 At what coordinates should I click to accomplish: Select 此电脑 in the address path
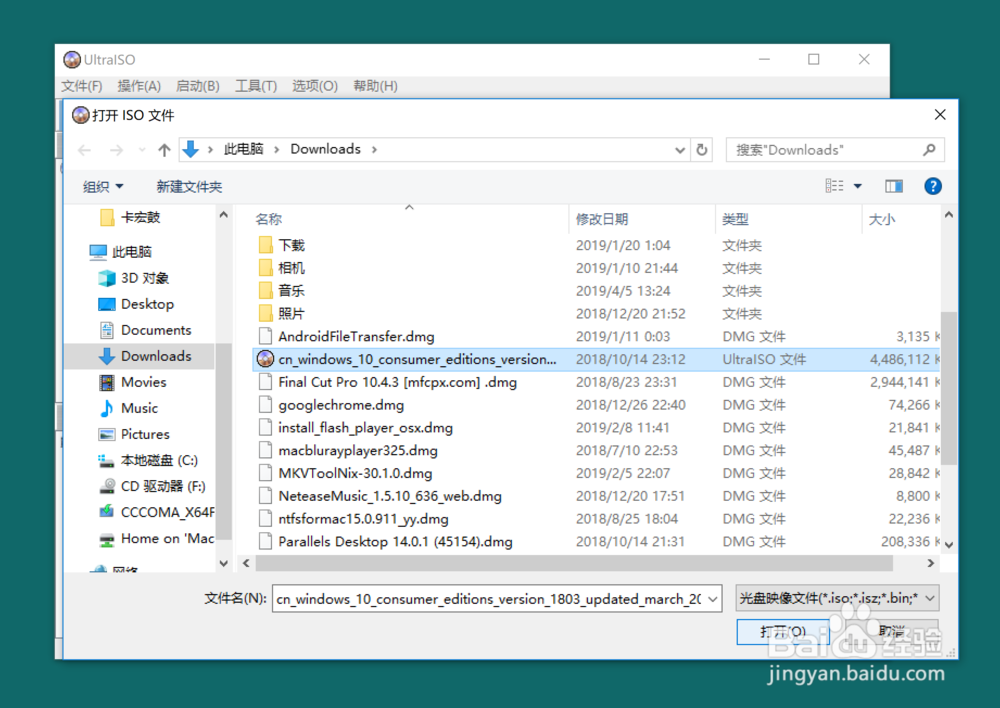(x=243, y=149)
